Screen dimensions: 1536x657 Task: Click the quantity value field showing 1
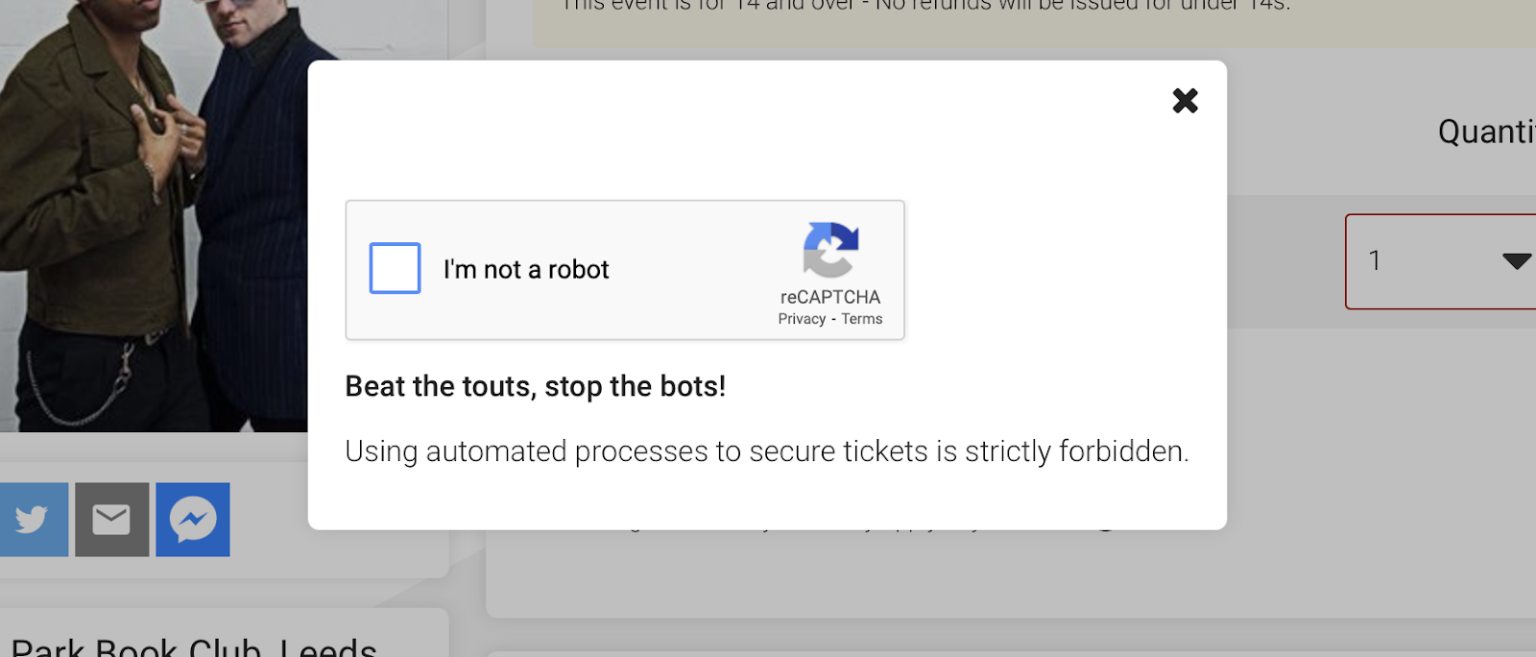click(x=1376, y=261)
